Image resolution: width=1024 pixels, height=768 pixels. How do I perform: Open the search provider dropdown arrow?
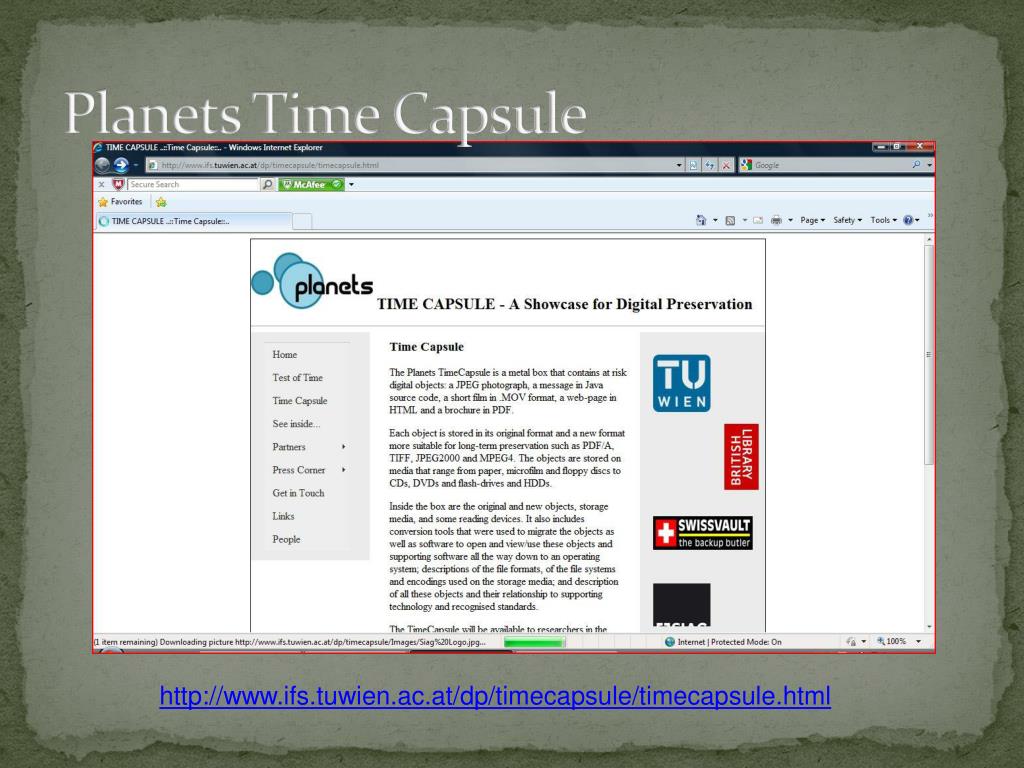[929, 165]
